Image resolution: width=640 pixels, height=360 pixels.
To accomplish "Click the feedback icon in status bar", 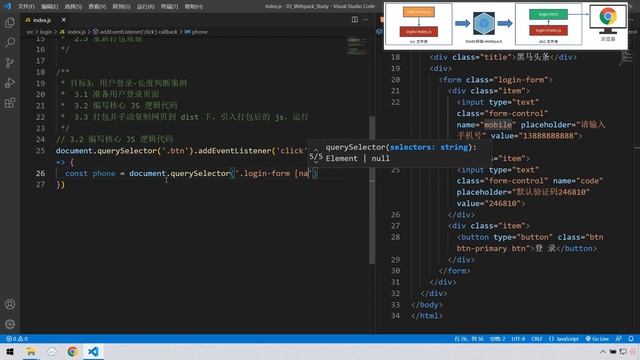I will coord(619,339).
